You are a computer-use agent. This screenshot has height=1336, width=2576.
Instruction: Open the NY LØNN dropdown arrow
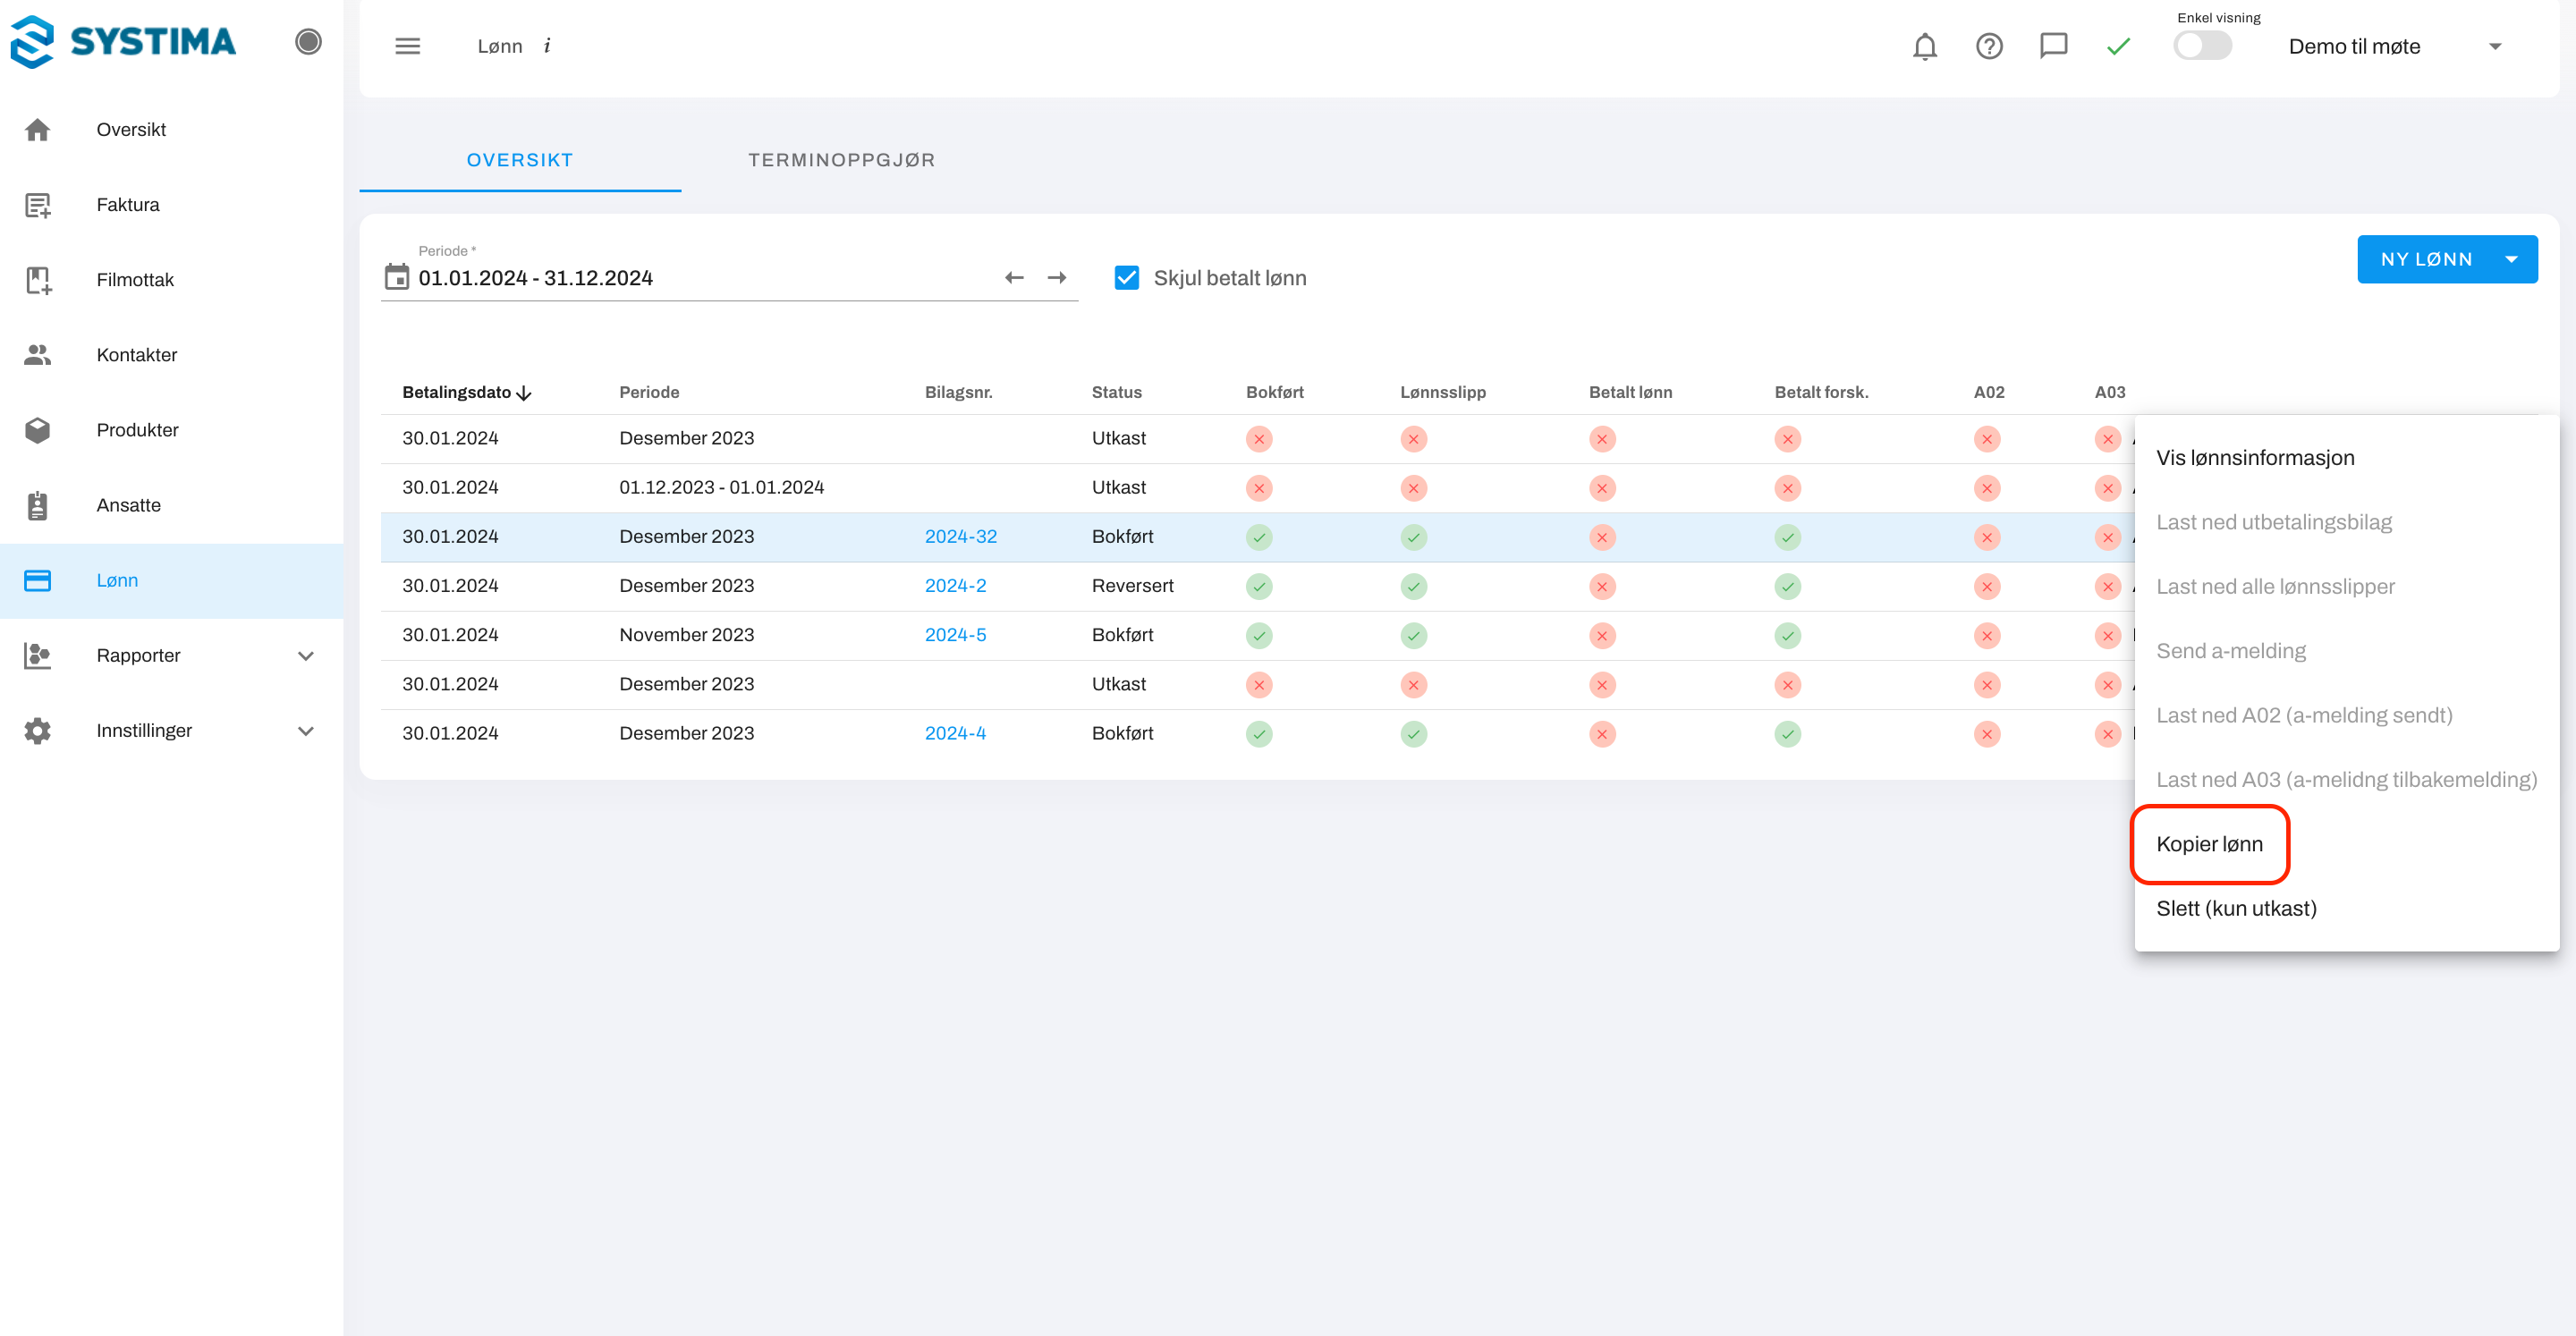(x=2511, y=259)
